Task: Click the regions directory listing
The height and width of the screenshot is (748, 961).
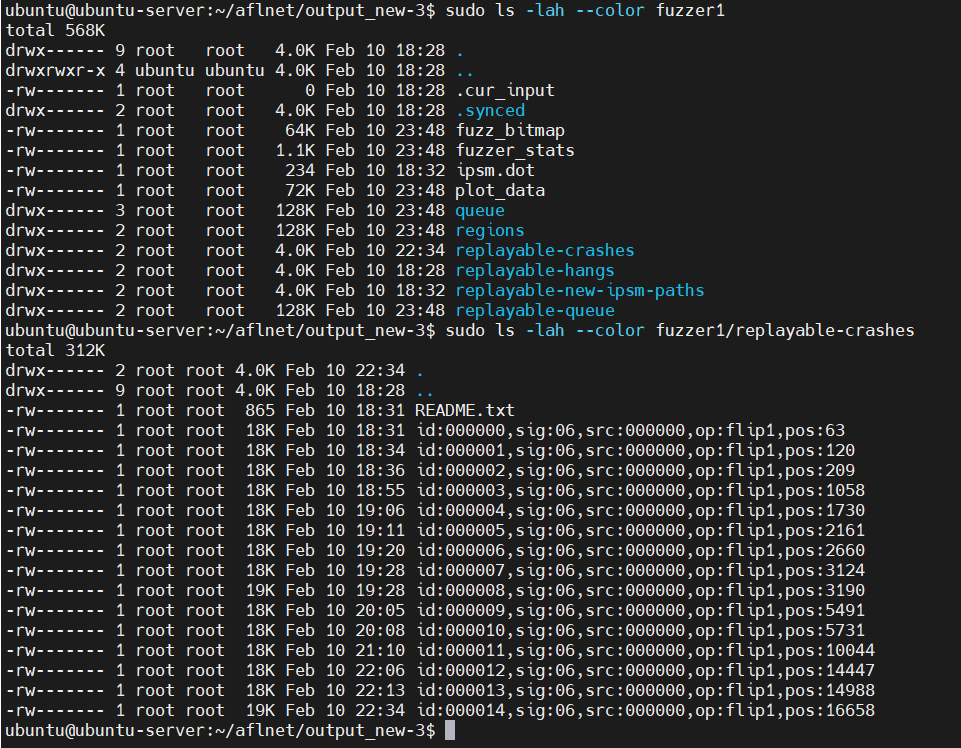Action: click(x=490, y=231)
